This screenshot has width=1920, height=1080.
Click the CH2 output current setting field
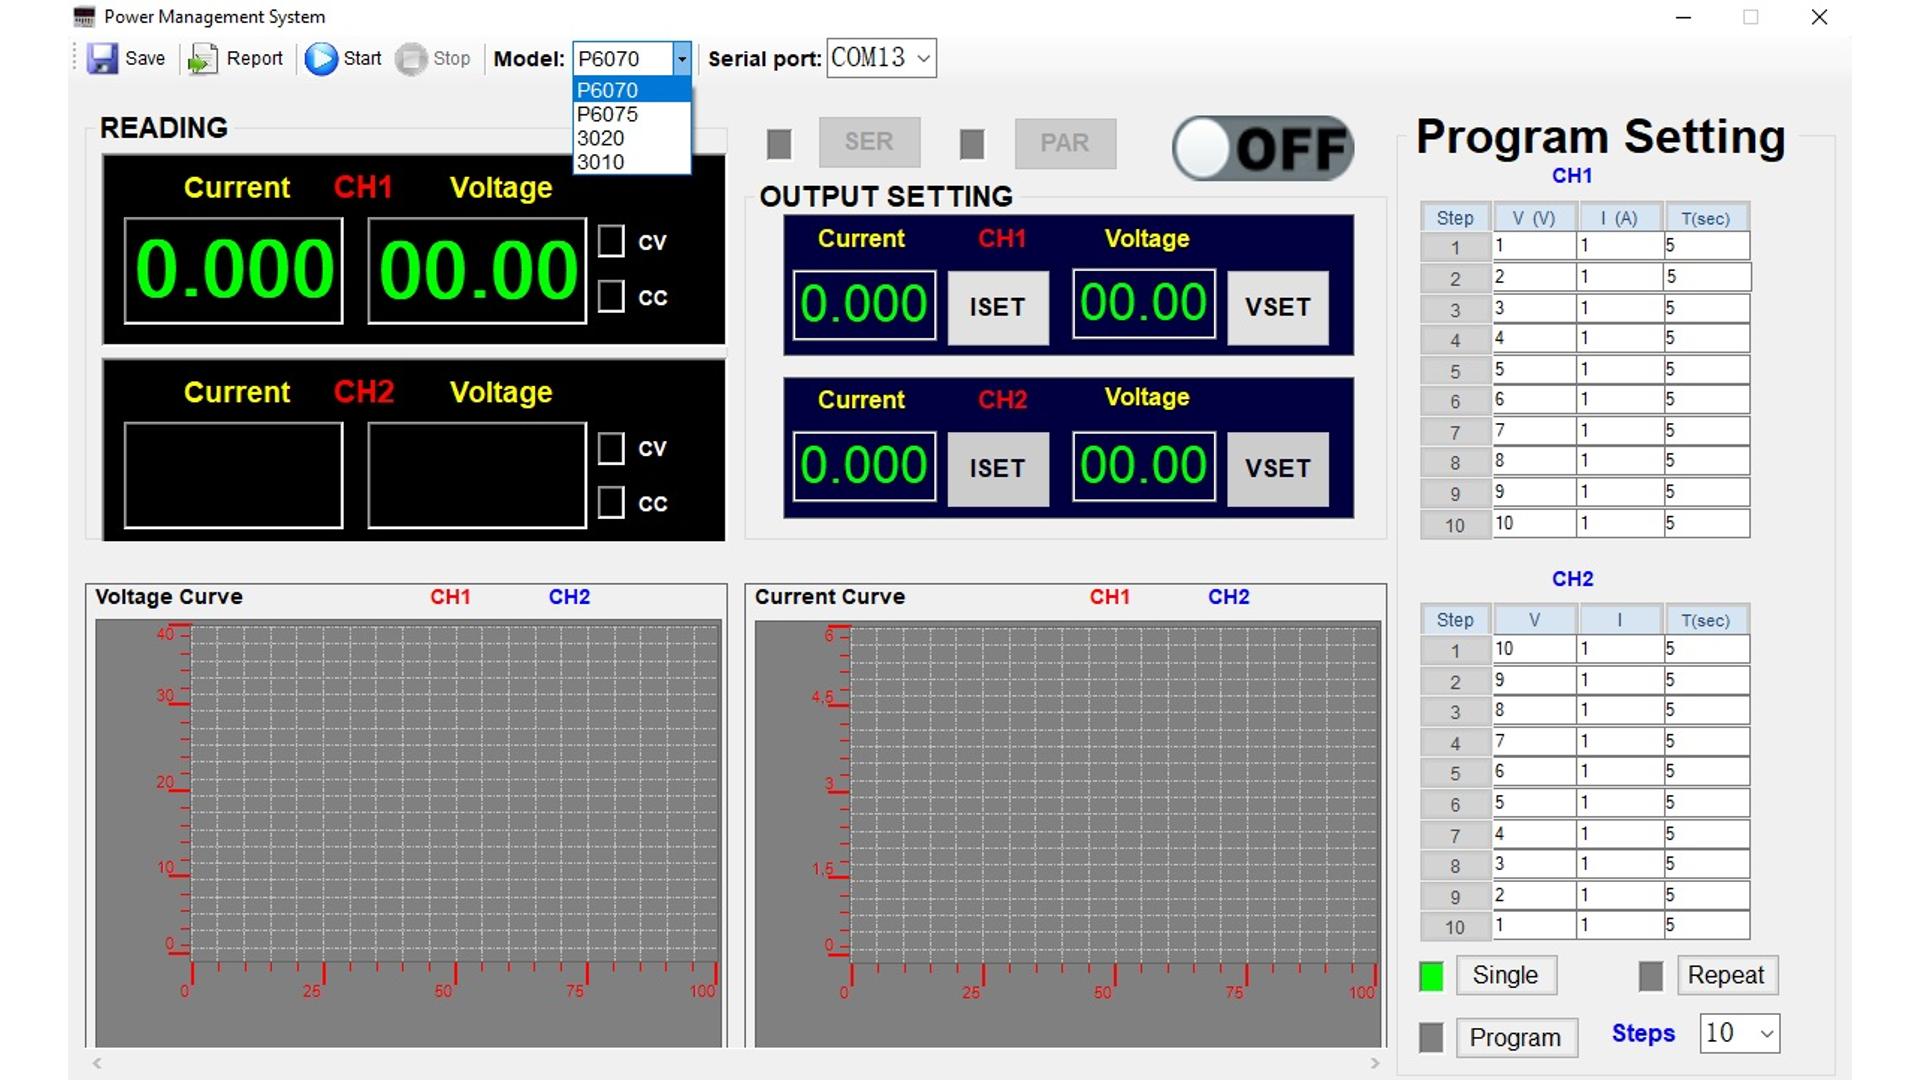(864, 466)
